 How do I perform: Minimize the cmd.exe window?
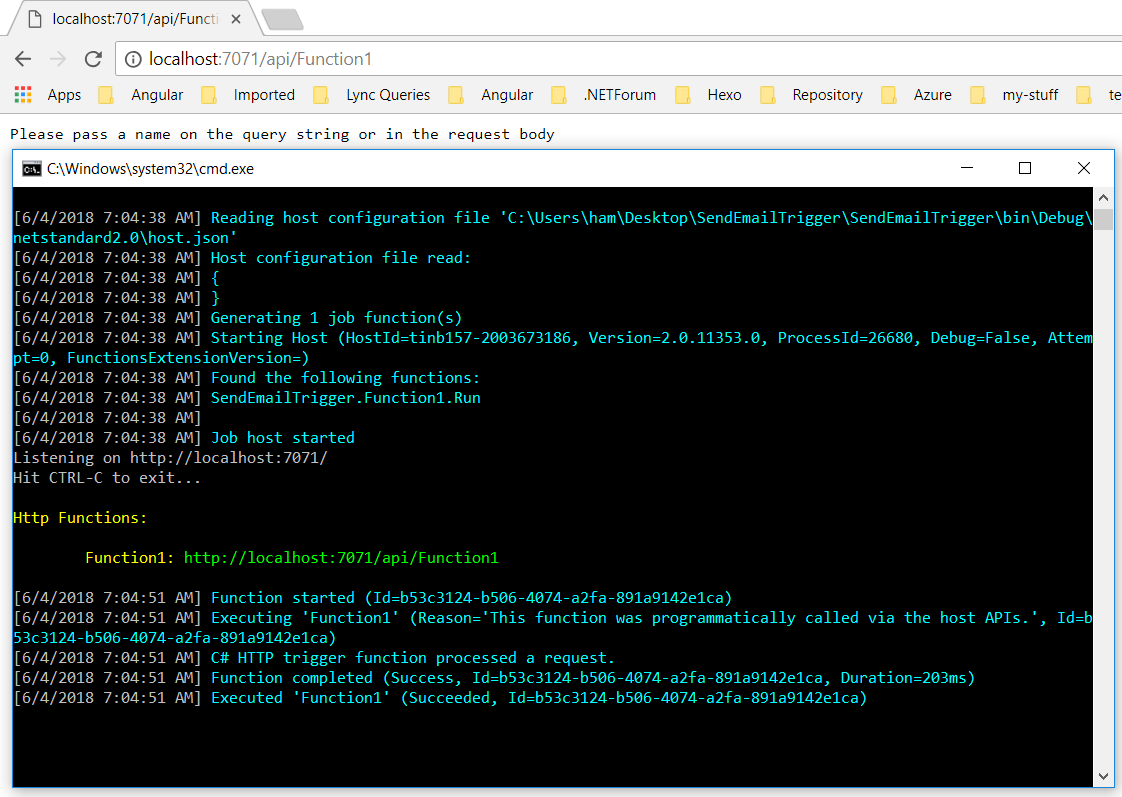[x=967, y=168]
